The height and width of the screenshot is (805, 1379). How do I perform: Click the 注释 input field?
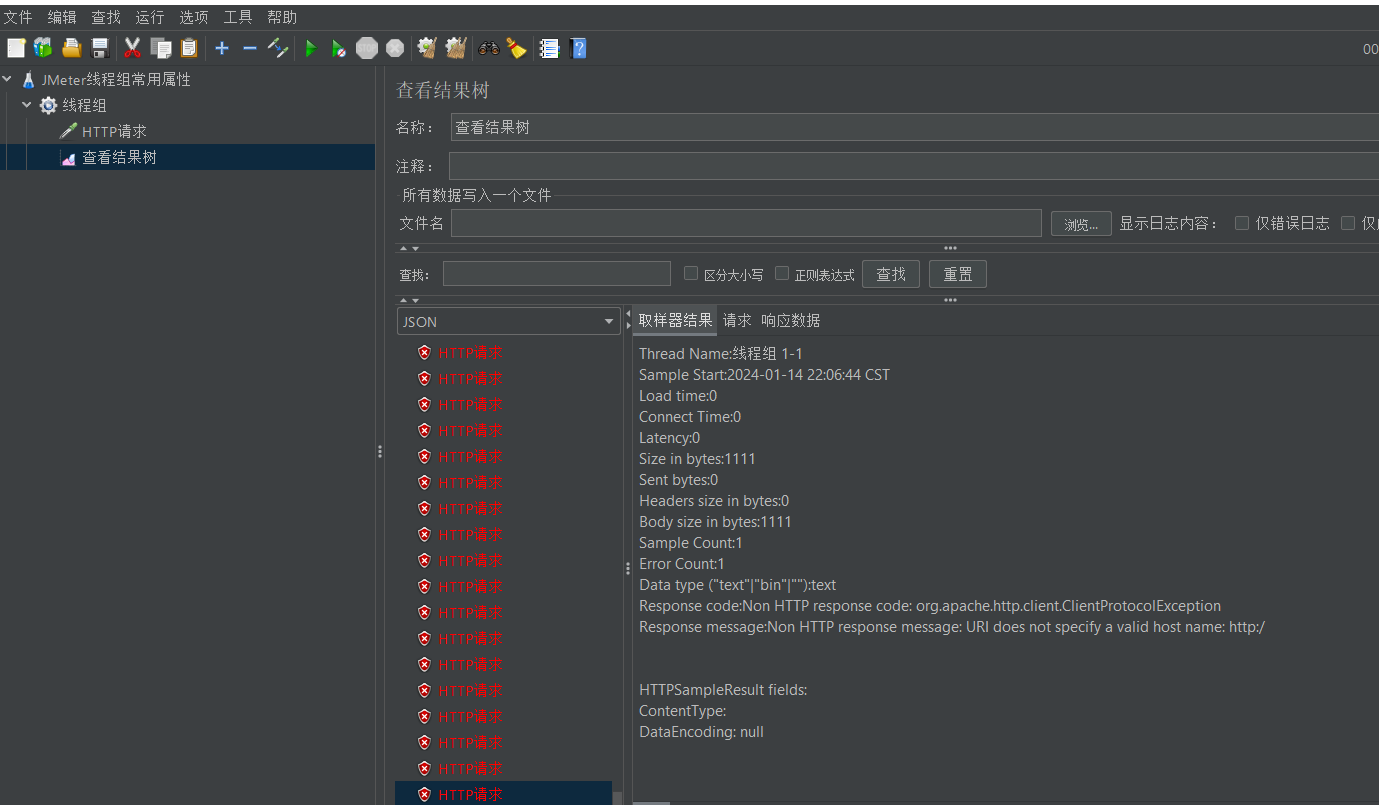click(914, 166)
